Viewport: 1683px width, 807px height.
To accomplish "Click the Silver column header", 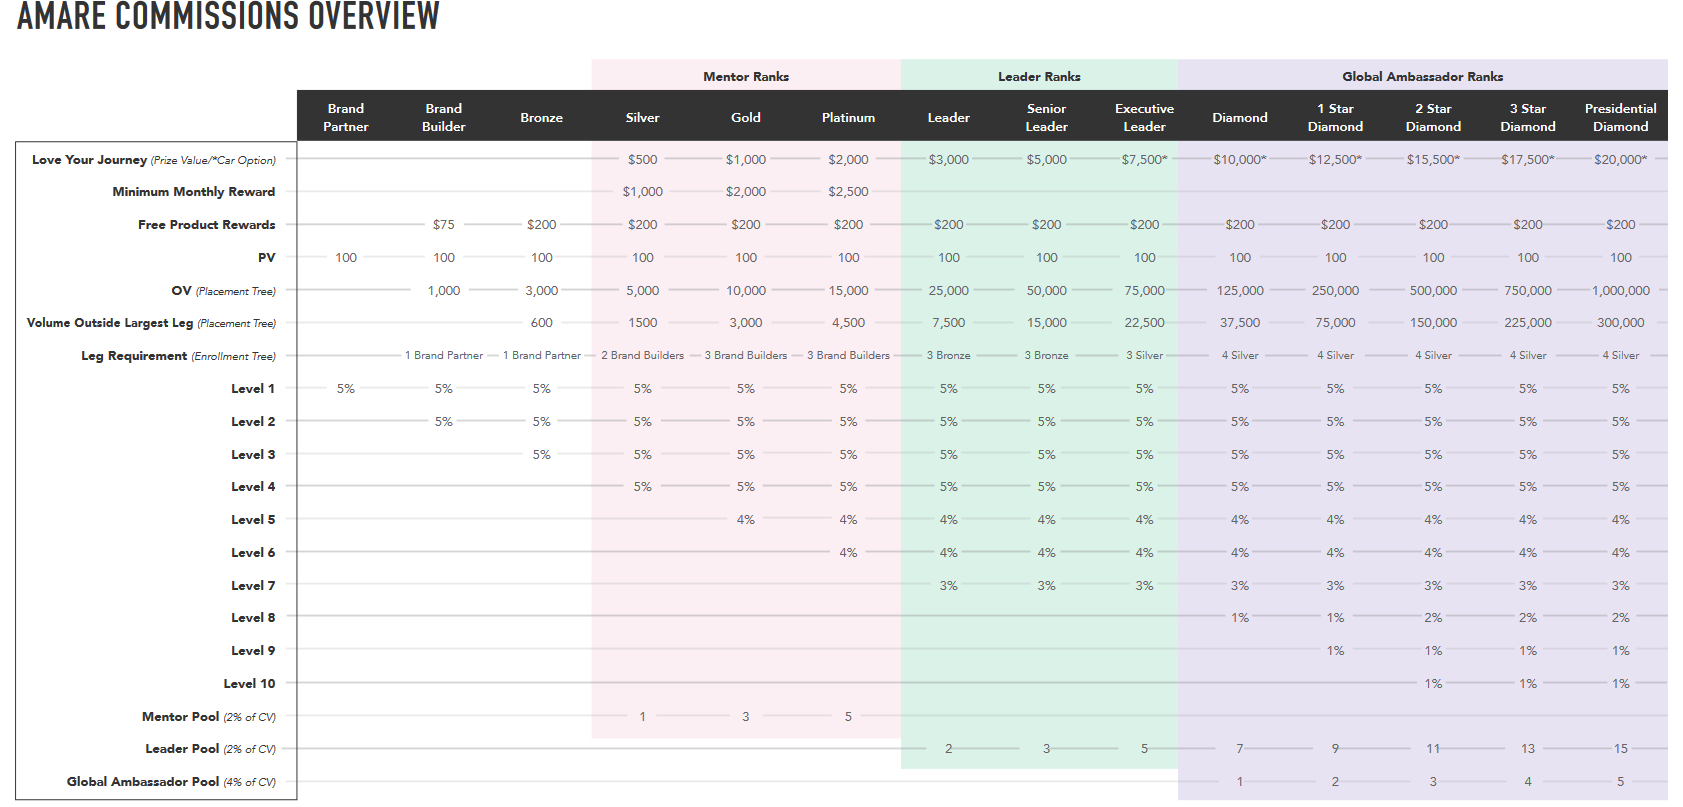I will point(643,118).
